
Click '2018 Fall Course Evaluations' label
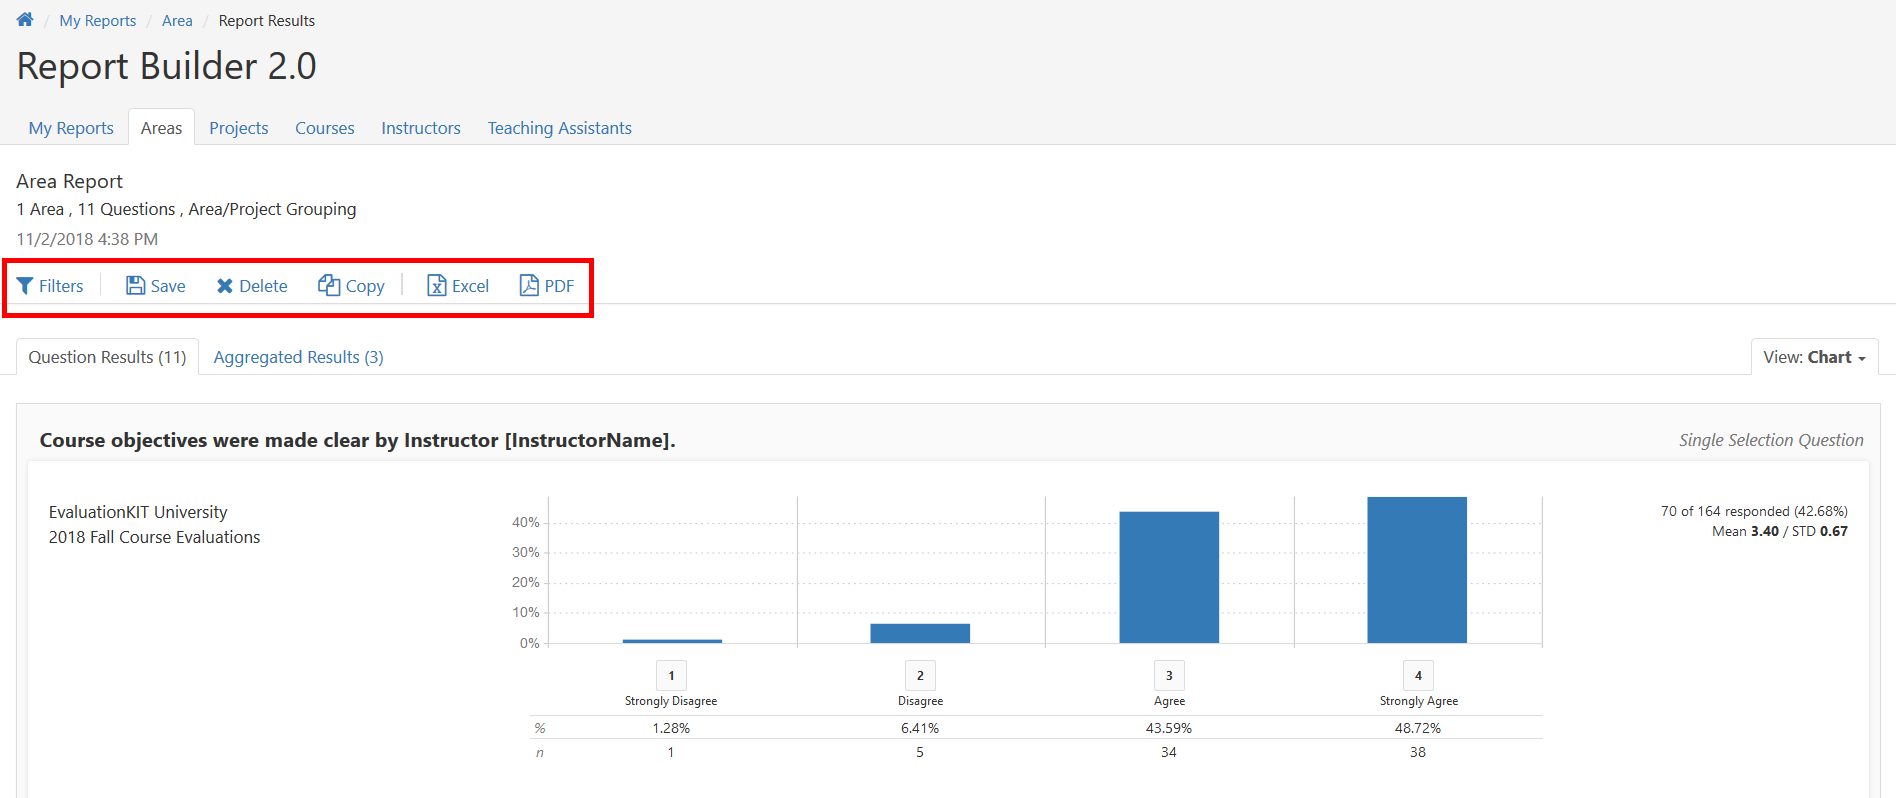coord(154,537)
